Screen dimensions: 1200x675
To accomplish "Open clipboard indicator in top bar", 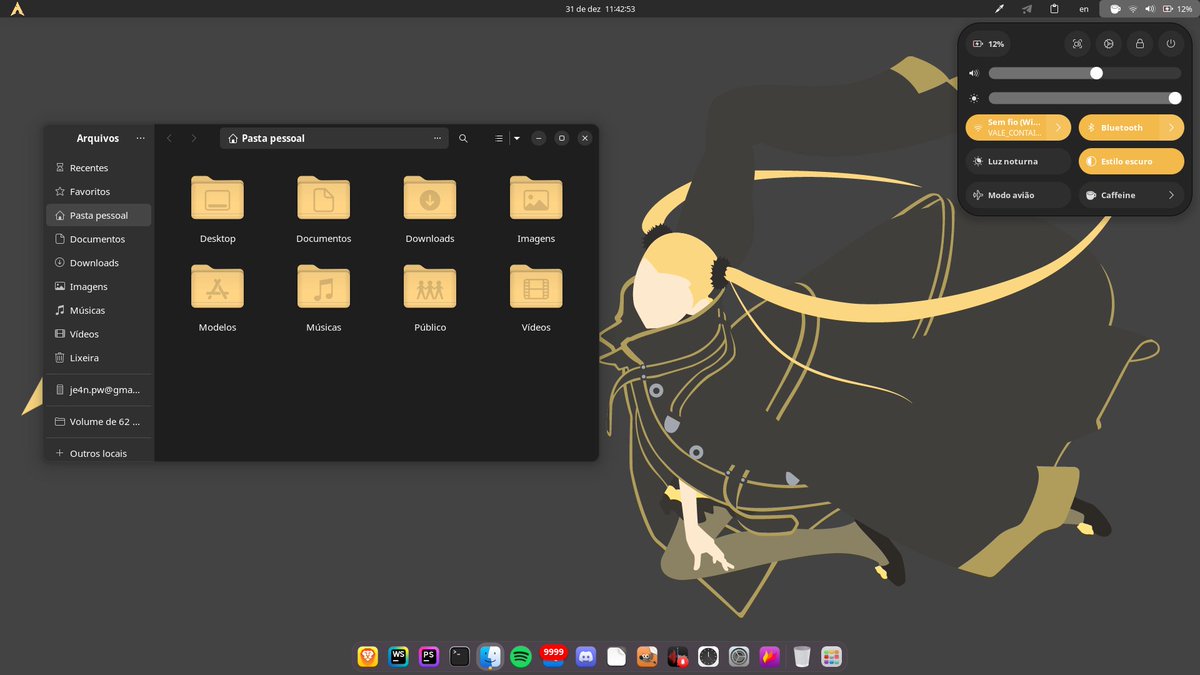I will coord(1054,9).
